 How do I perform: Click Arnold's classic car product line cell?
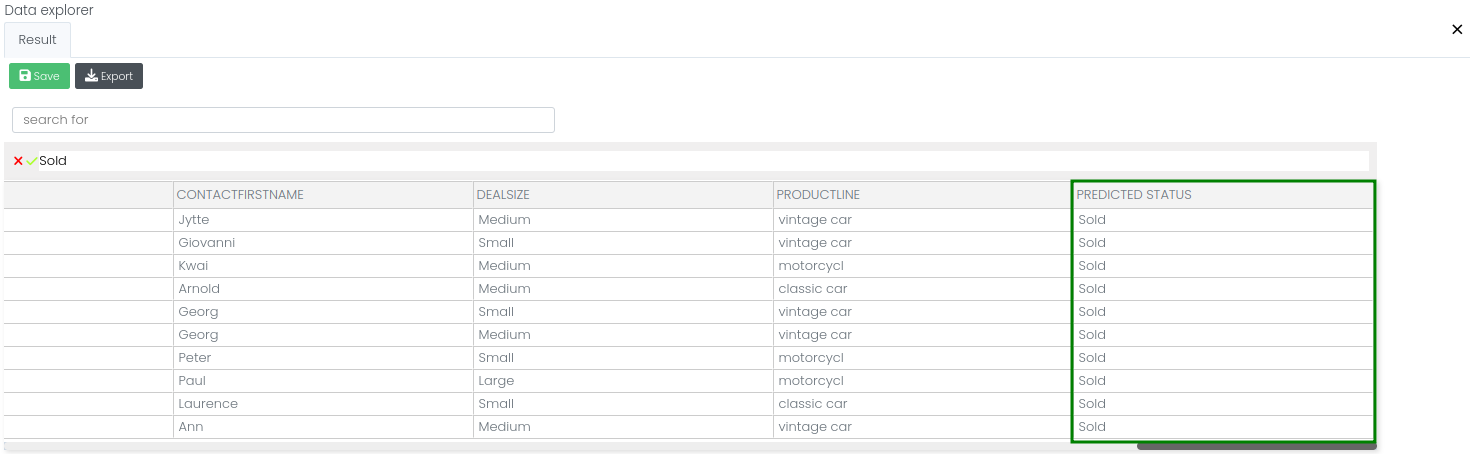pos(813,289)
